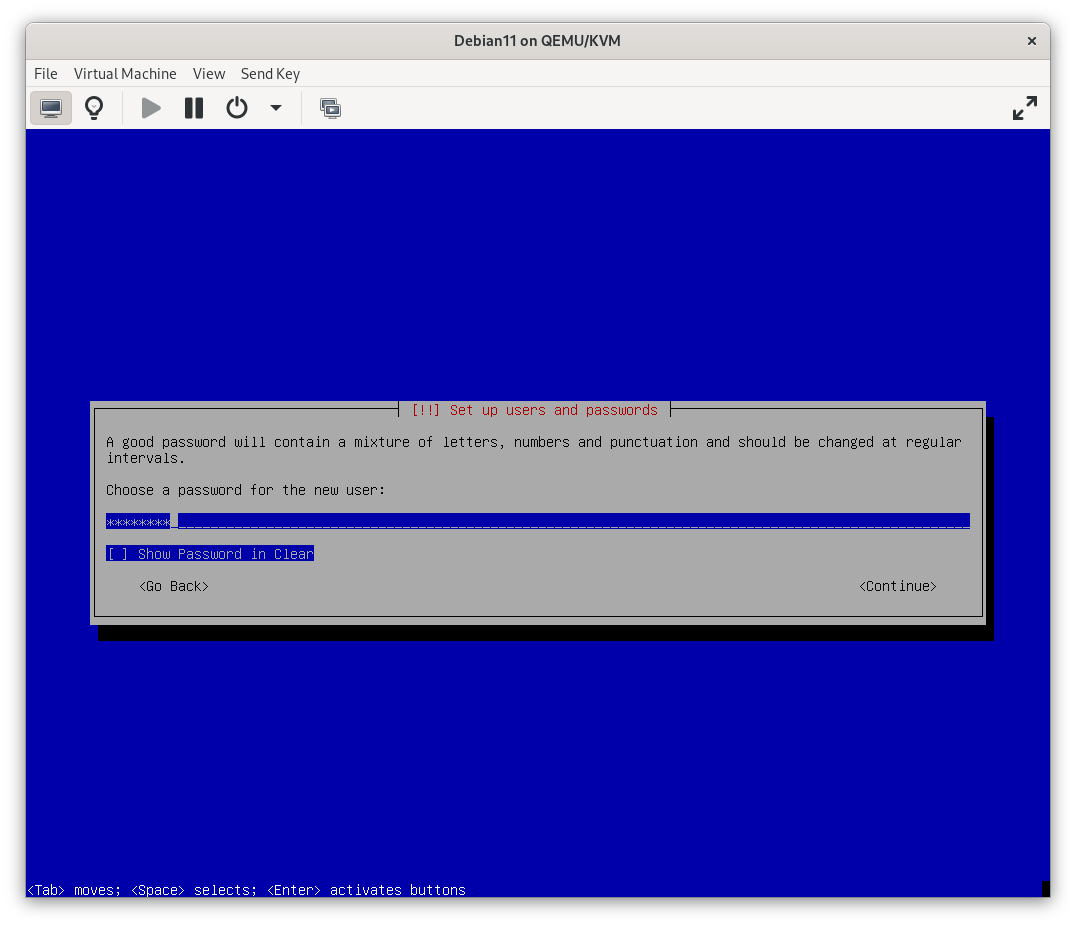Open the File menu
This screenshot has height=926, width=1076.
tap(46, 74)
